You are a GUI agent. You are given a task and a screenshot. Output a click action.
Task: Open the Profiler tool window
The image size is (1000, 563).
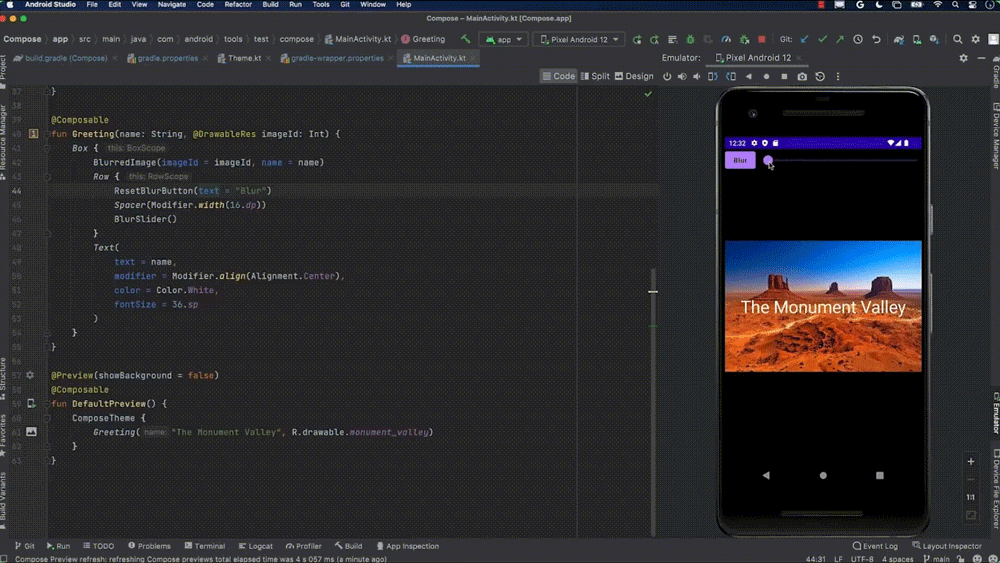[x=304, y=546]
